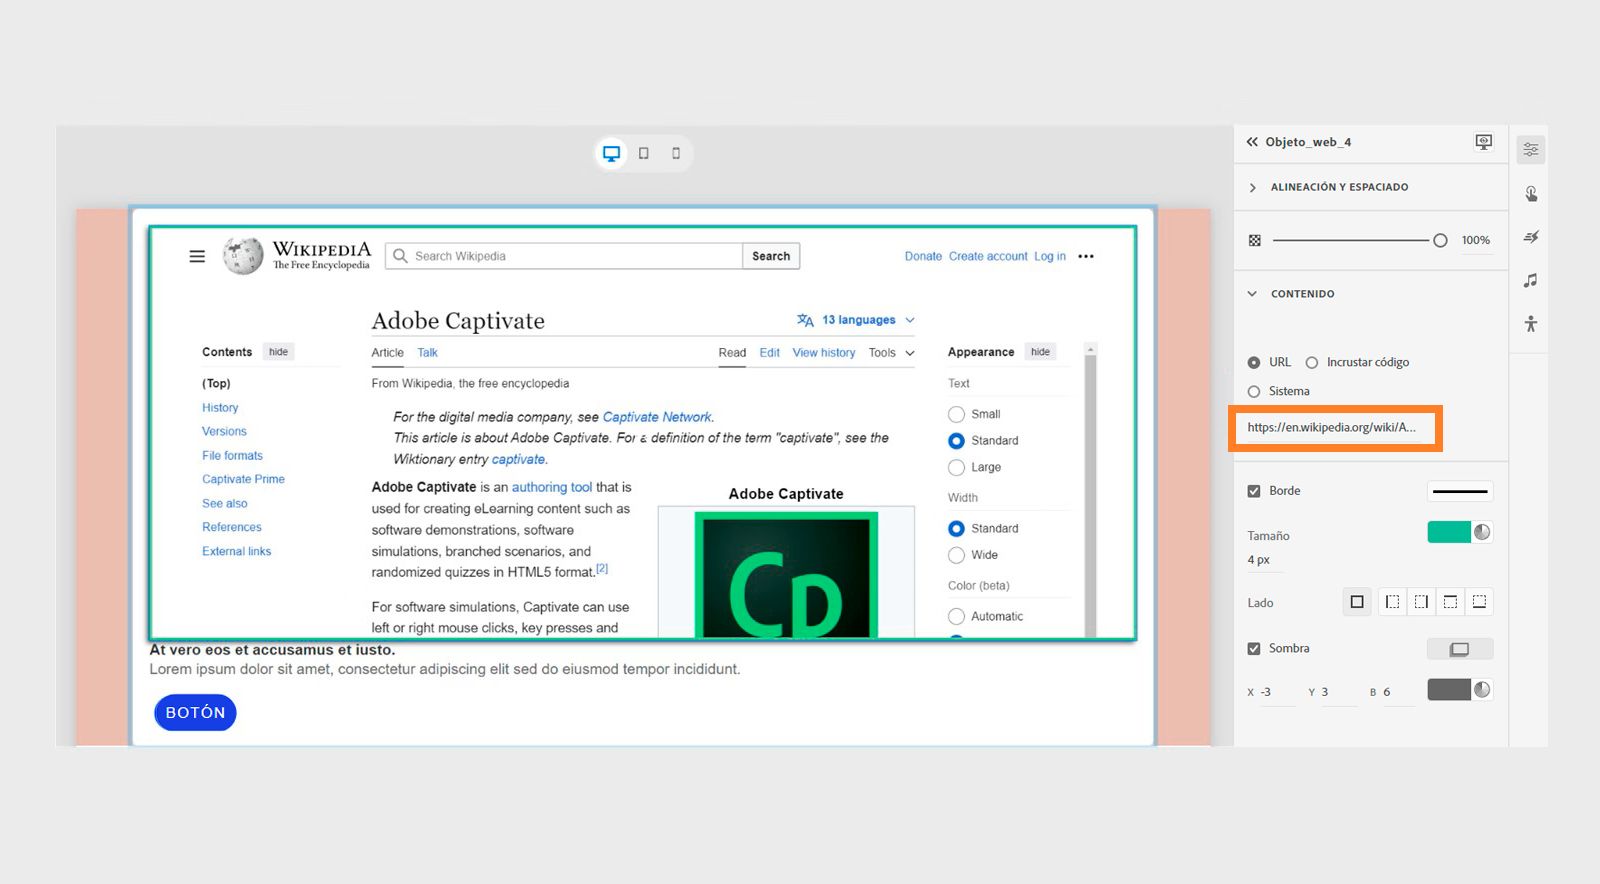Viewport: 1600px width, 884px height.
Task: Select all-sides border icon
Action: 1357,602
